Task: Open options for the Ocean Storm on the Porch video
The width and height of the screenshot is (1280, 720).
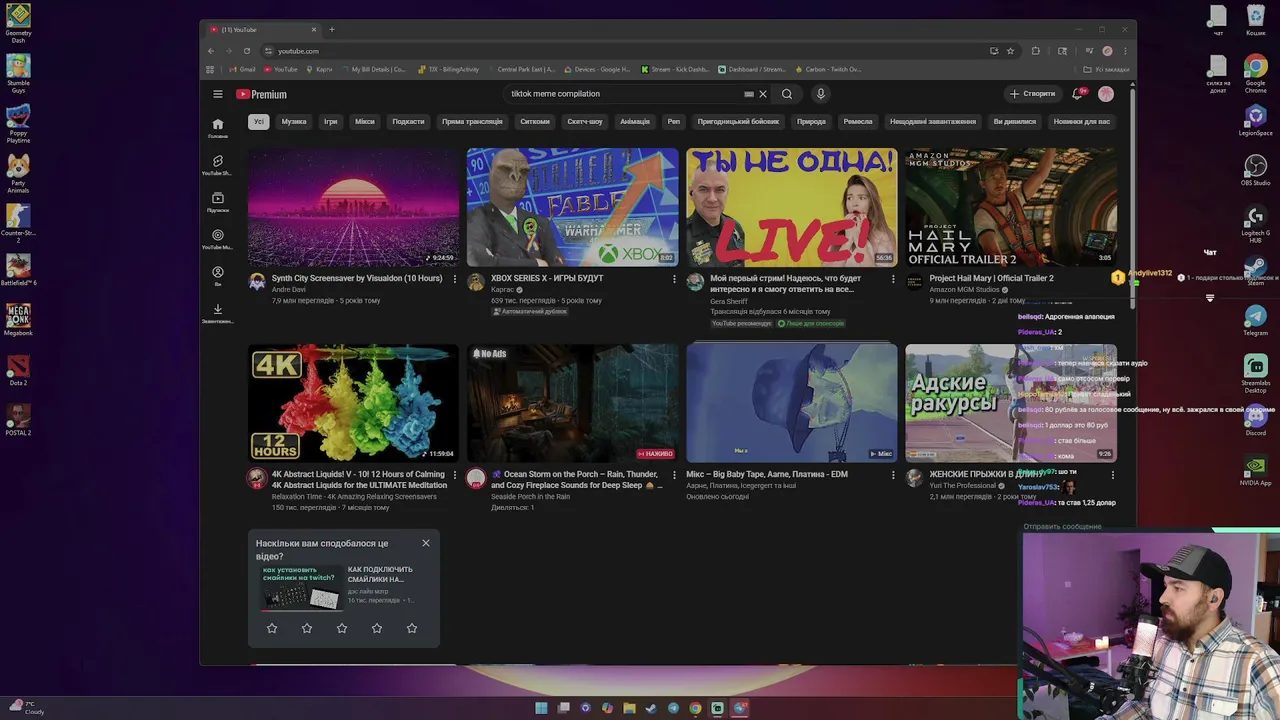Action: (674, 475)
